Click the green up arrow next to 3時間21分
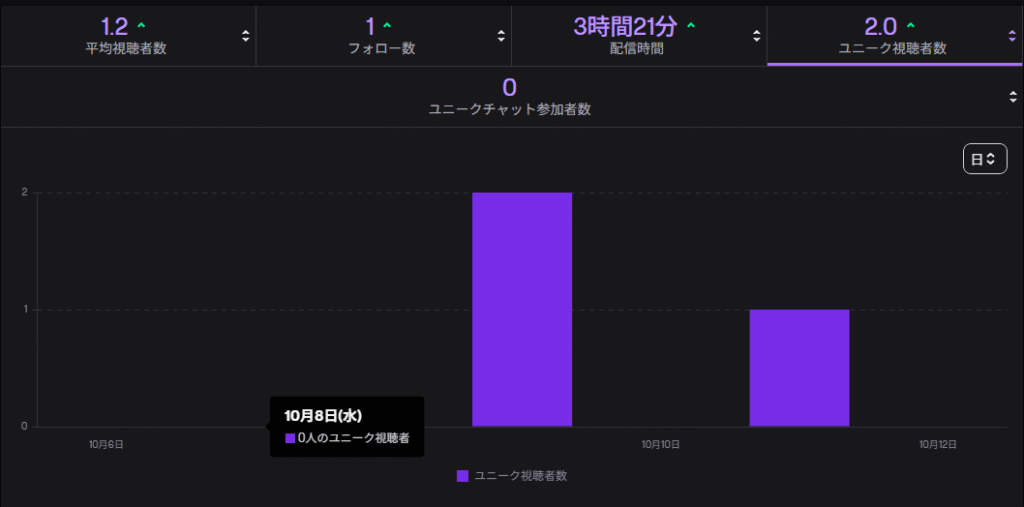The width and height of the screenshot is (1024, 507). click(x=691, y=25)
